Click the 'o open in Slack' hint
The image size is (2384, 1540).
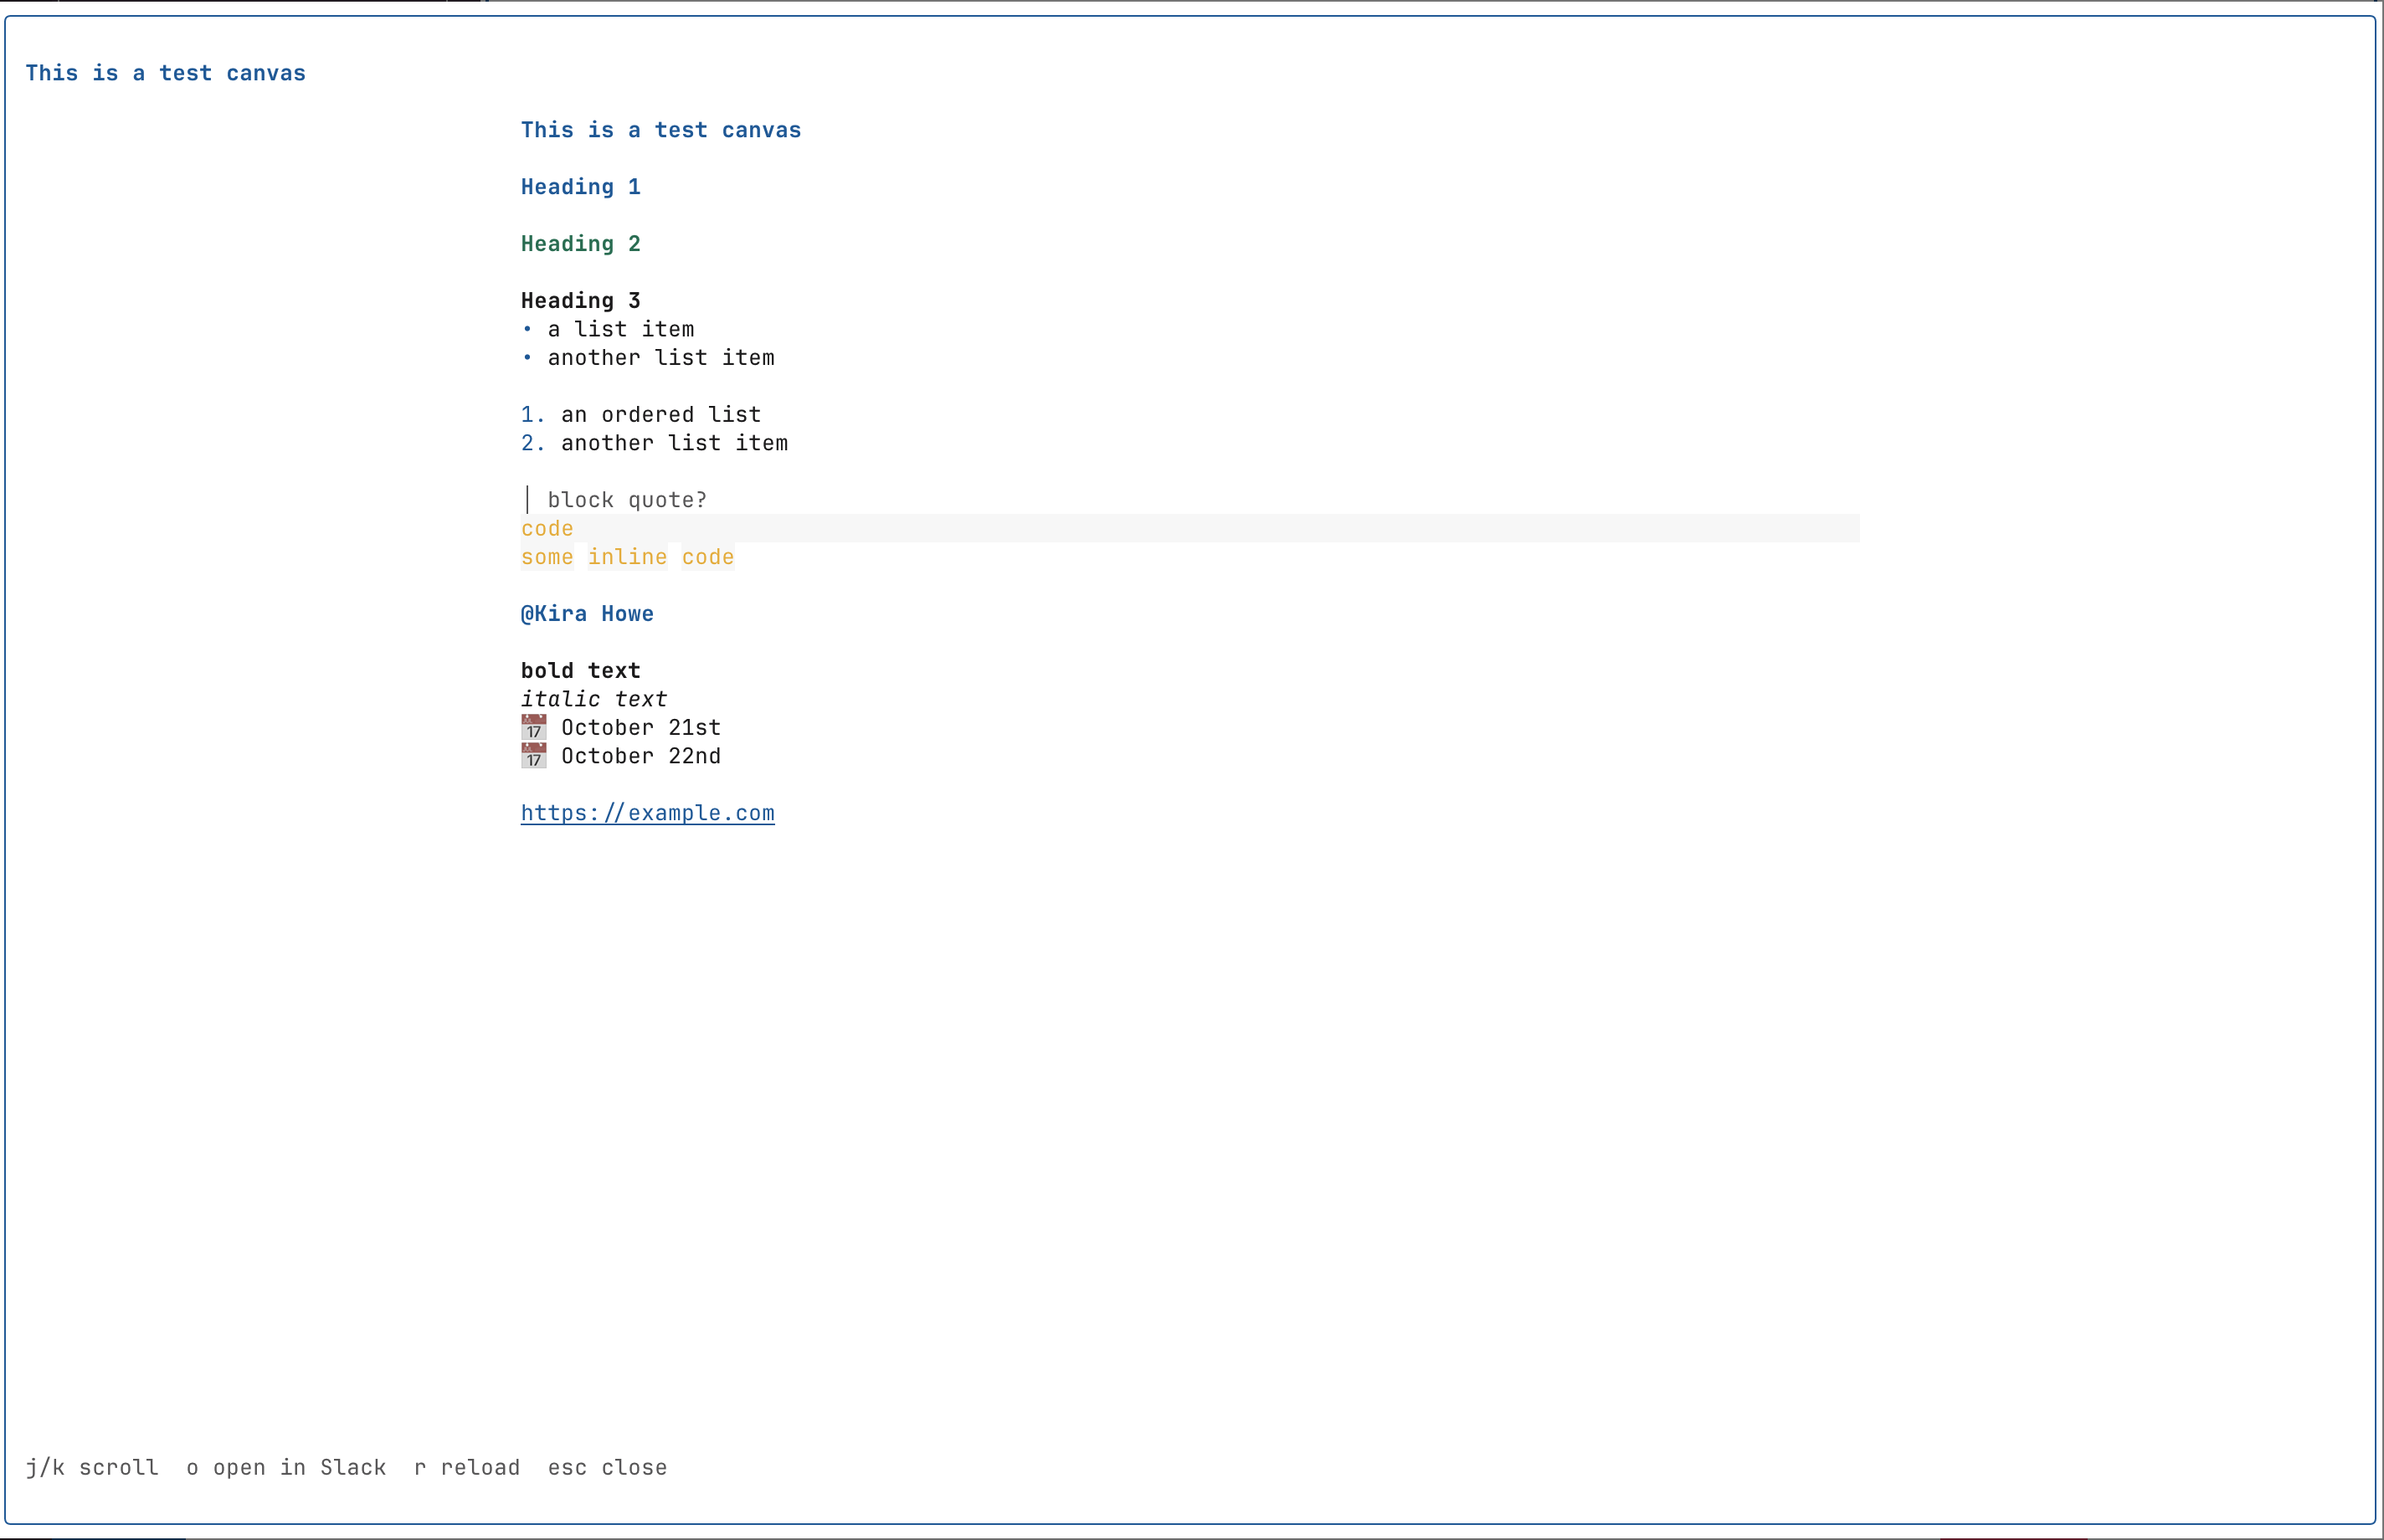pos(286,1467)
